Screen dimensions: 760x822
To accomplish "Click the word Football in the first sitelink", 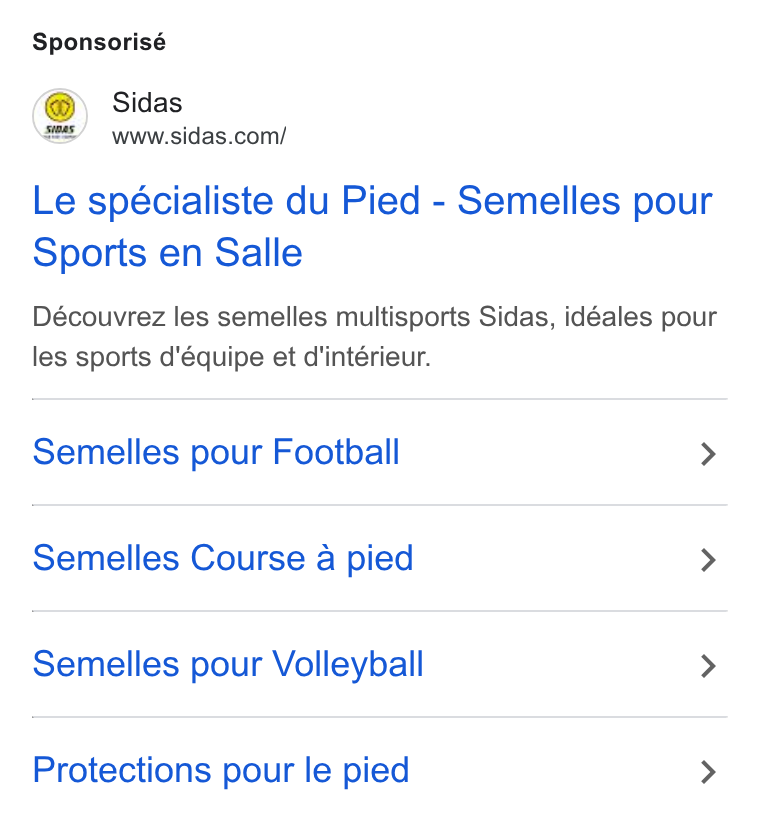I will coord(336,452).
